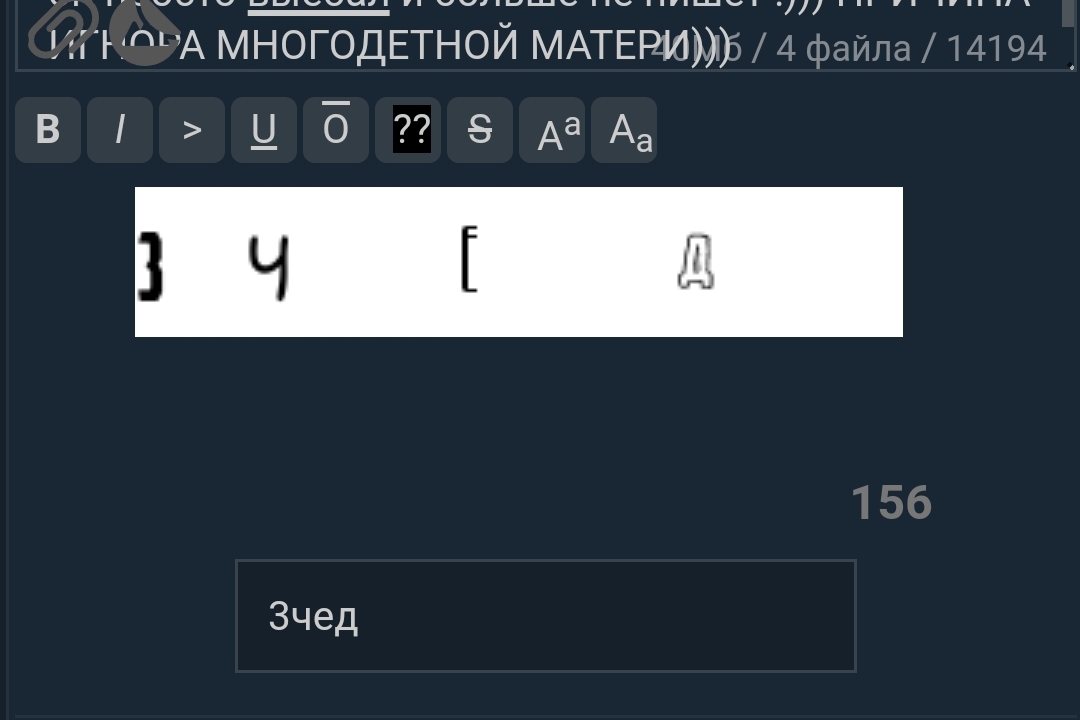Image resolution: width=1080 pixels, height=720 pixels.
Task: Apply superscript formatting button
Action: (552, 130)
